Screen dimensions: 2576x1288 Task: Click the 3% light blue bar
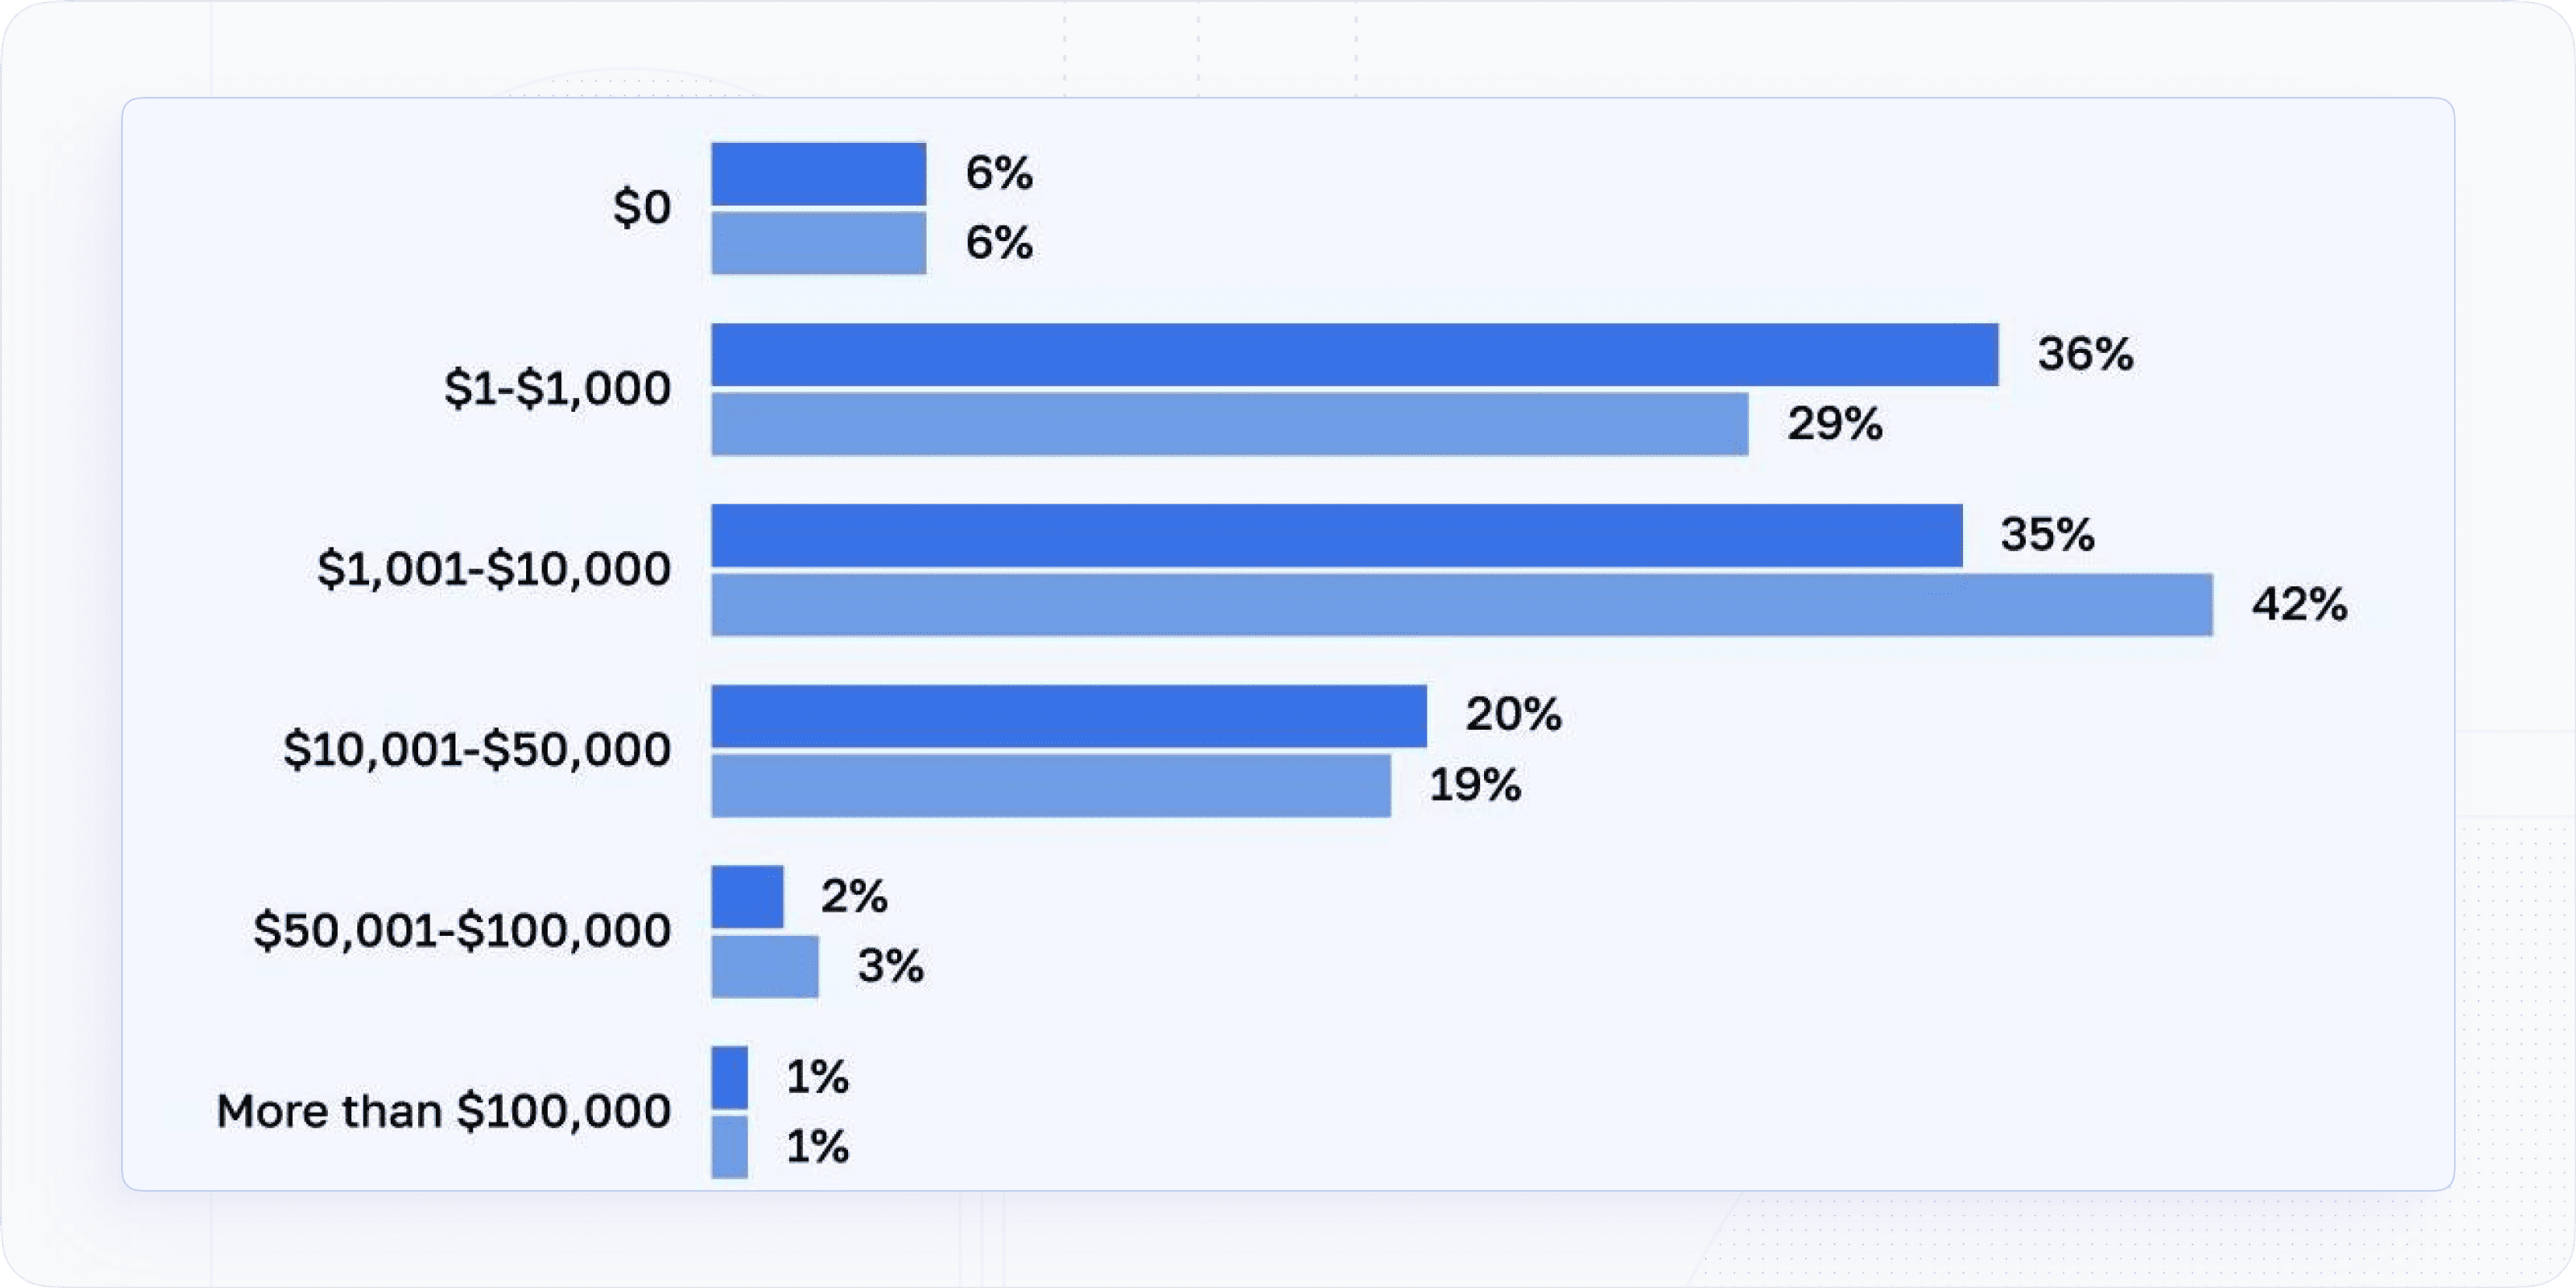coord(765,966)
